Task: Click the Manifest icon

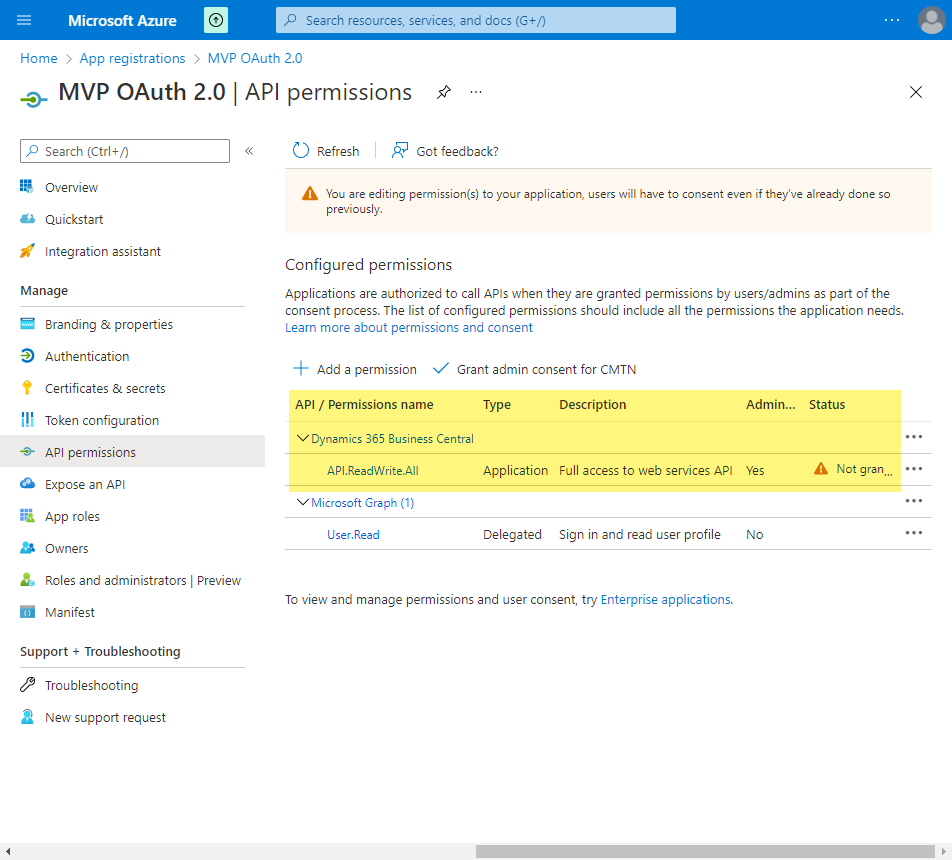Action: click(27, 612)
